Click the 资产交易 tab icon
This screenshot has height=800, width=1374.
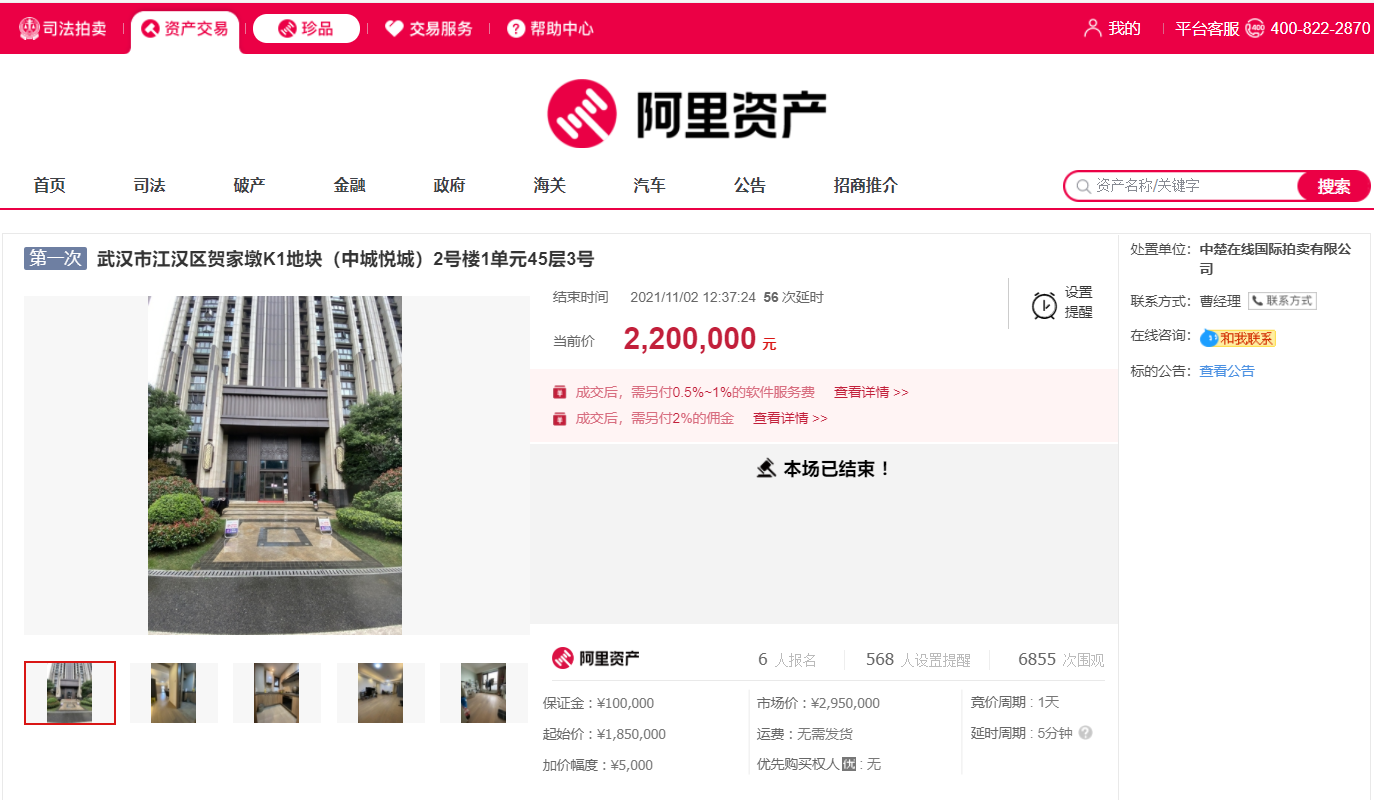[x=151, y=29]
